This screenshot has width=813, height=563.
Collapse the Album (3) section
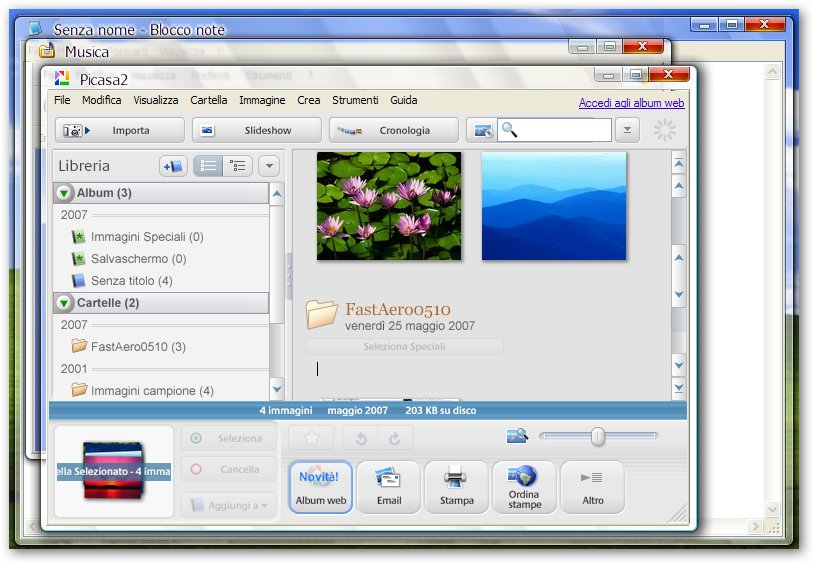[x=65, y=193]
